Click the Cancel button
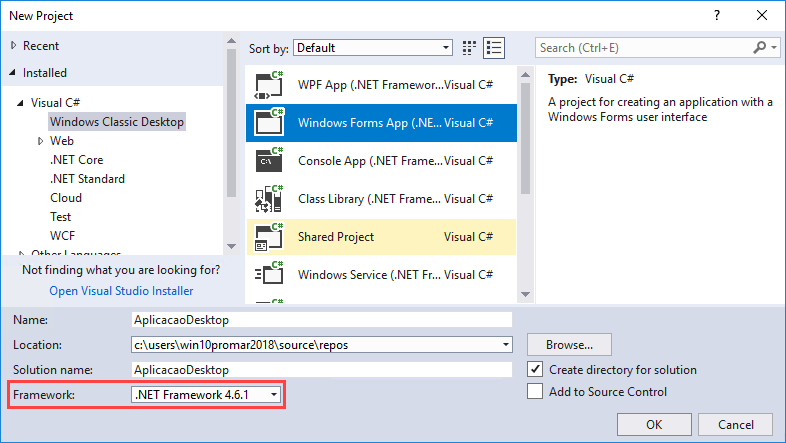Image resolution: width=786 pixels, height=443 pixels. click(x=735, y=424)
